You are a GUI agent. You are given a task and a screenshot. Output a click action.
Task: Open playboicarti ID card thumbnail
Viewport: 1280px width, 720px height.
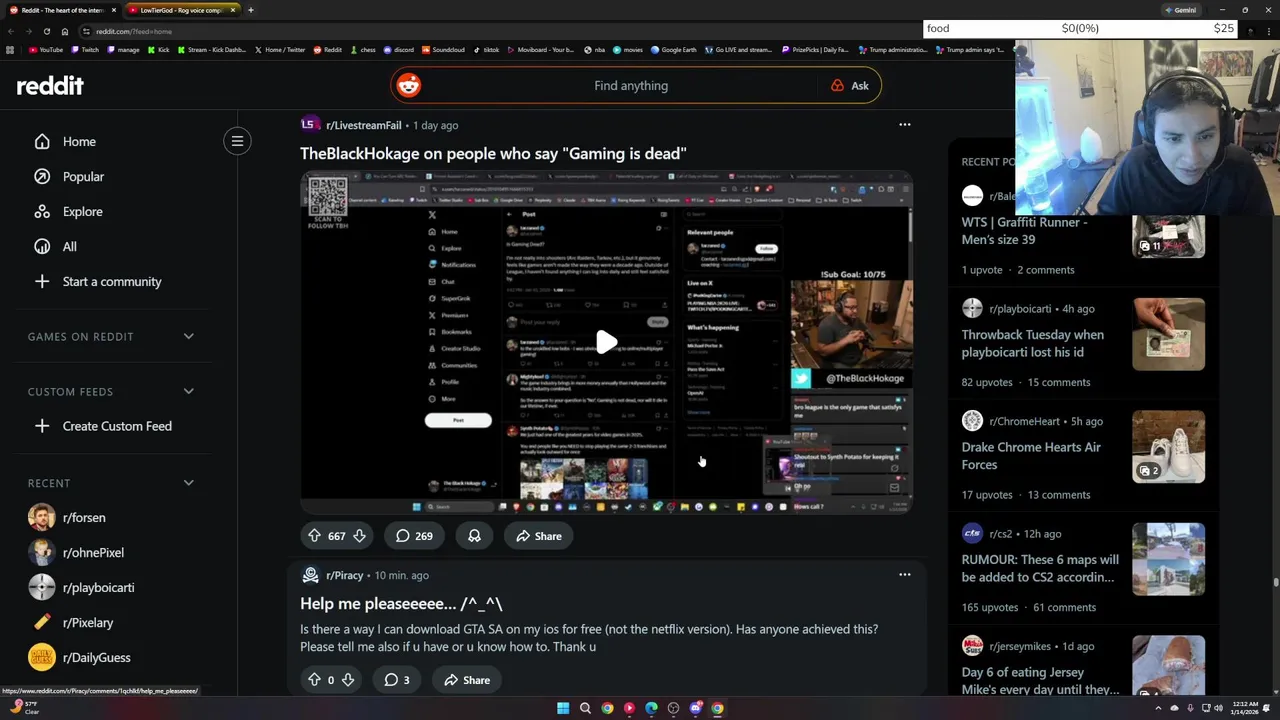click(1168, 334)
